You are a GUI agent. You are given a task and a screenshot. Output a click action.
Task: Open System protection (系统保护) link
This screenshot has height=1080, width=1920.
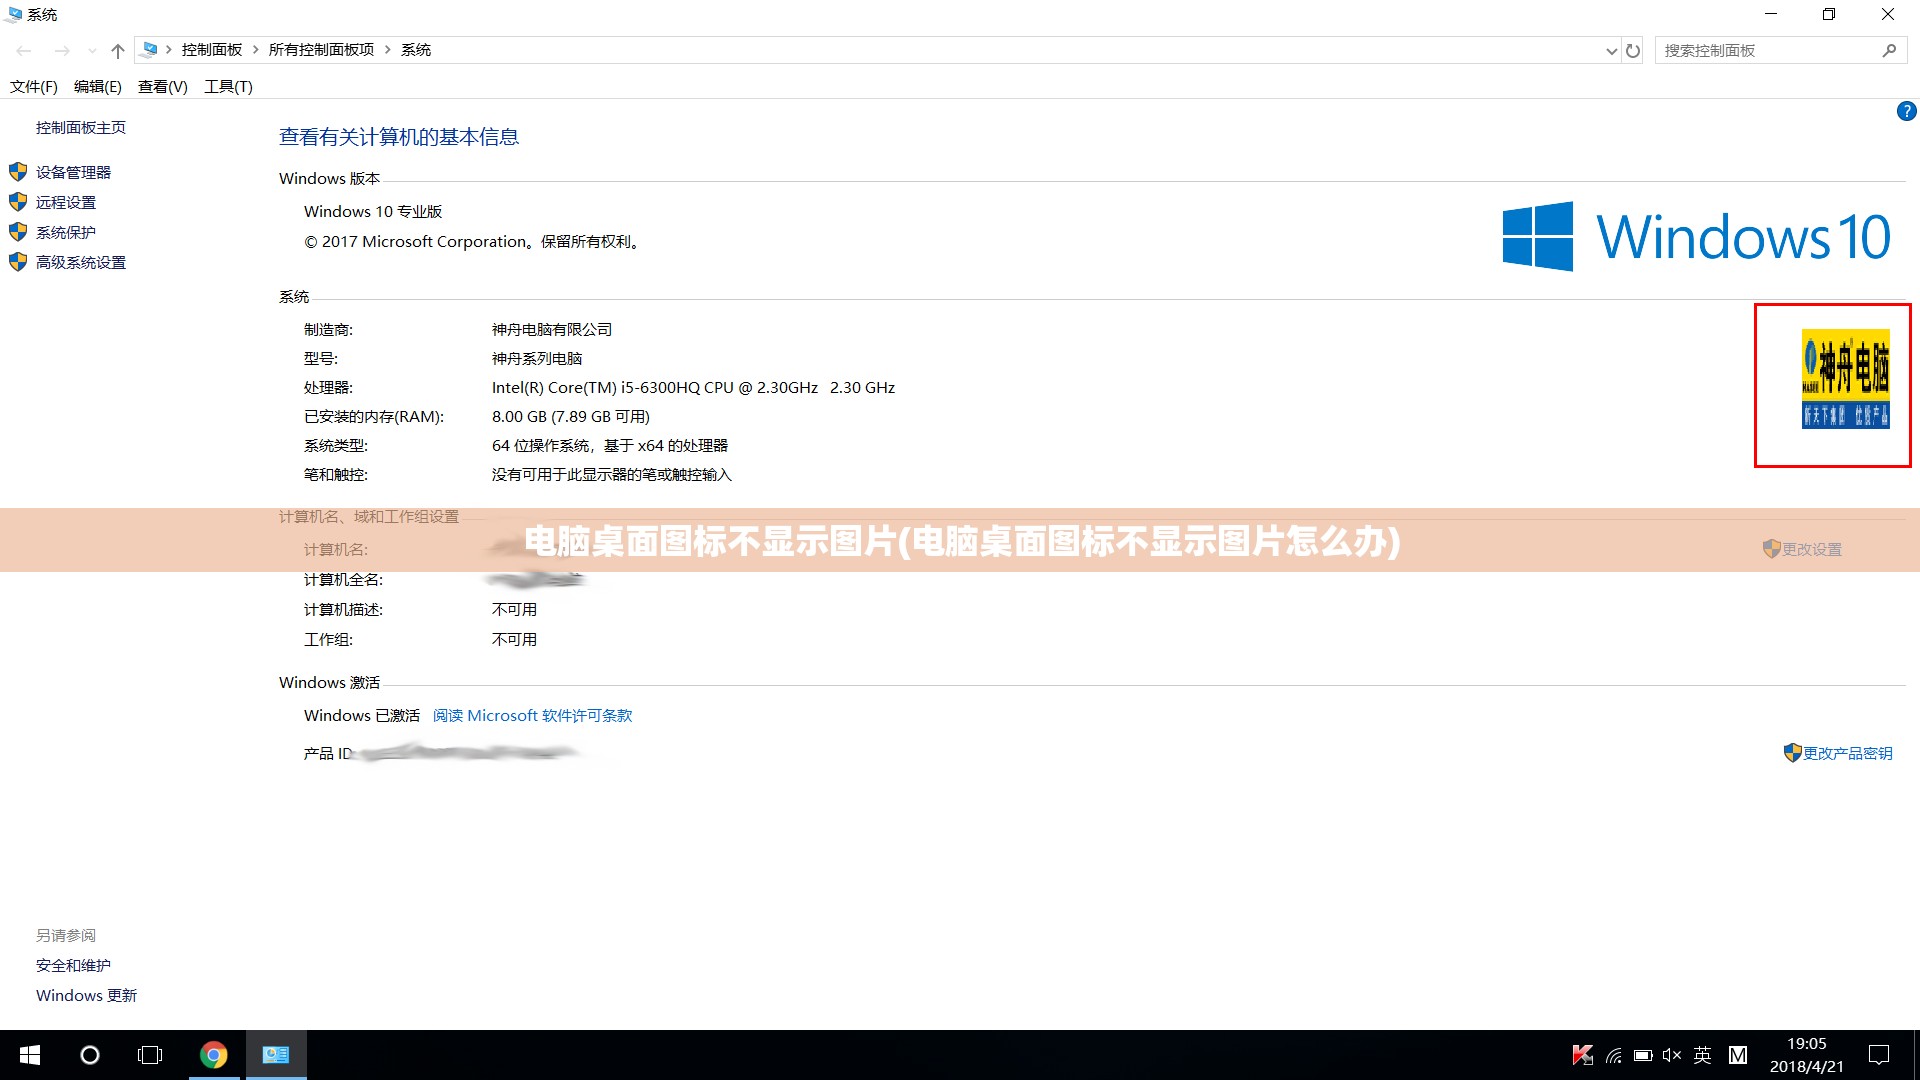tap(66, 232)
